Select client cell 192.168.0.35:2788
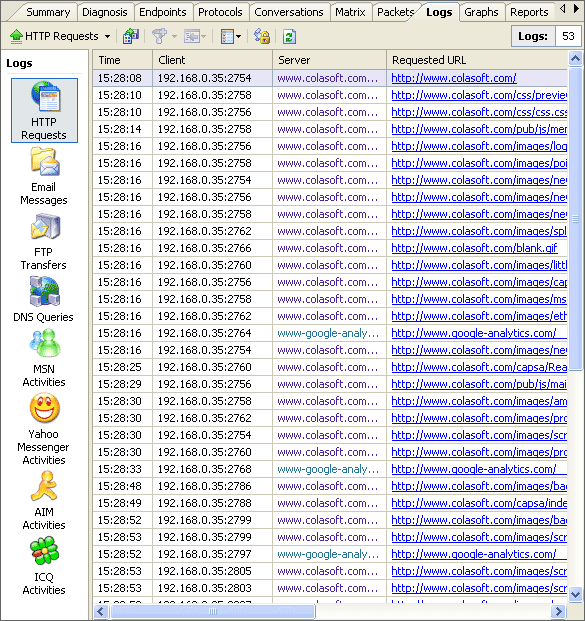The height and width of the screenshot is (621, 585). (x=212, y=503)
